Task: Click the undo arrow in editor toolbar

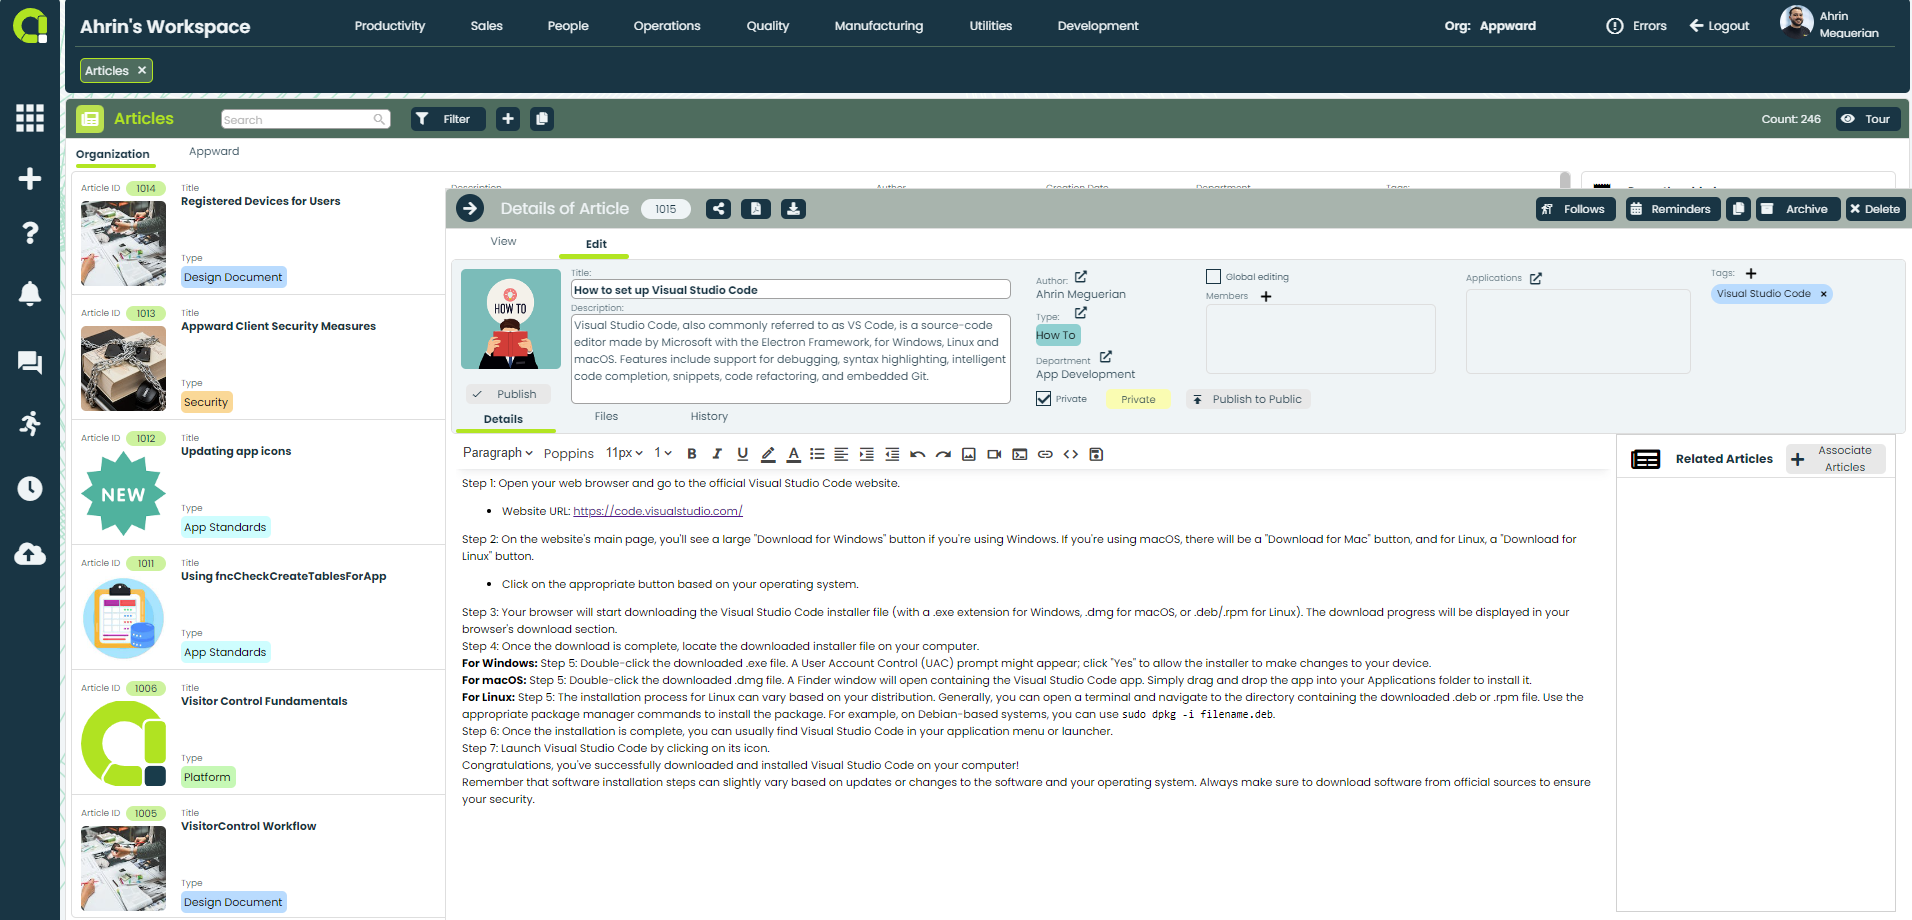Action: coord(917,454)
